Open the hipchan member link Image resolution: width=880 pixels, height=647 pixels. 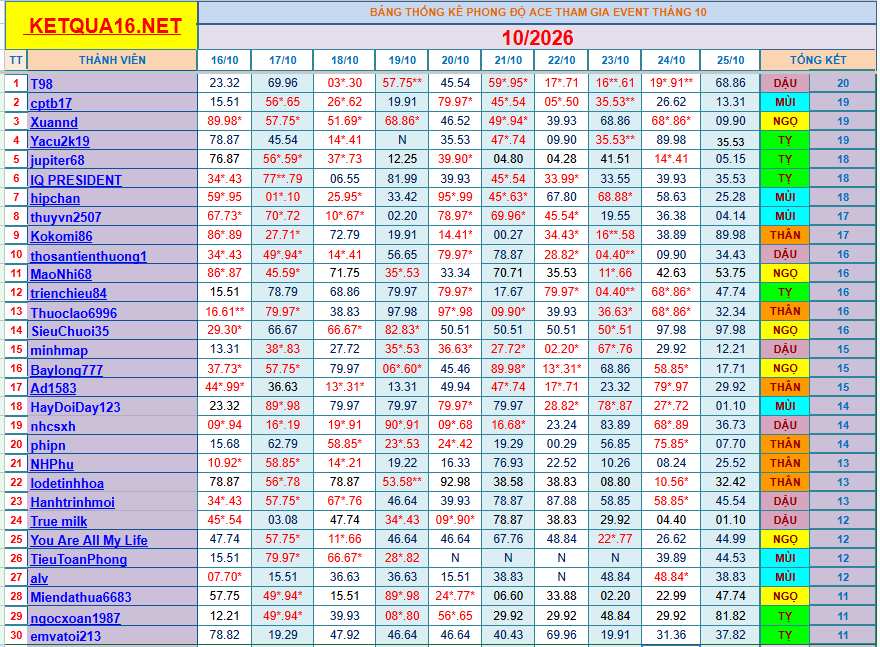(55, 198)
